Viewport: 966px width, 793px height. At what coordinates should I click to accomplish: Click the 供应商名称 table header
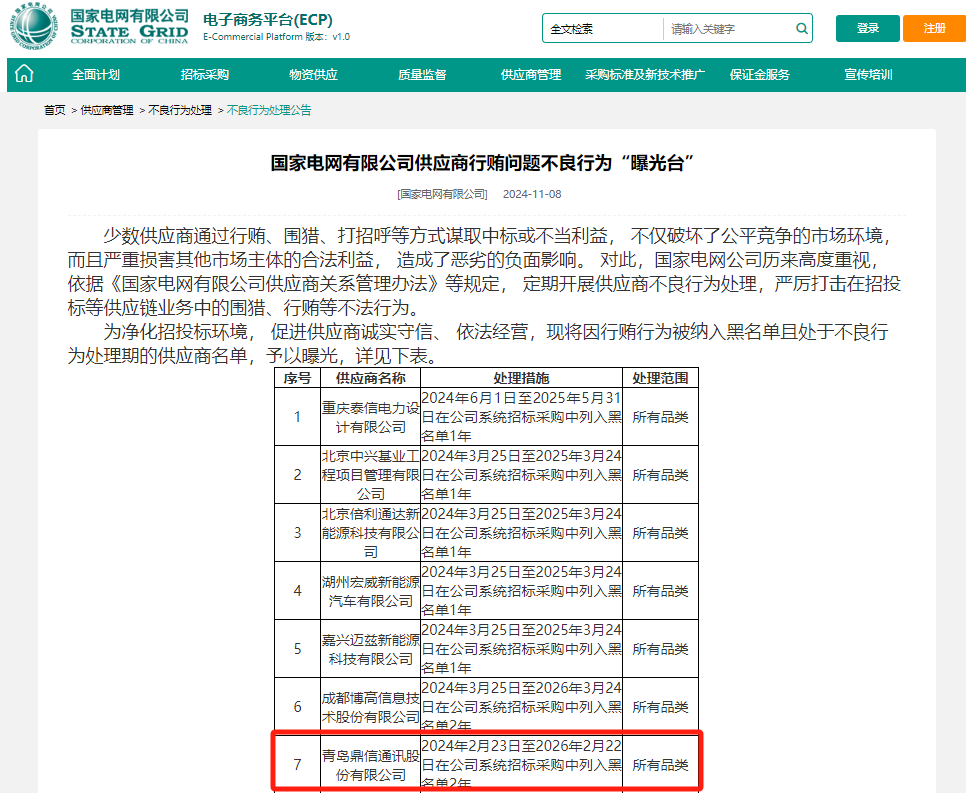[370, 378]
